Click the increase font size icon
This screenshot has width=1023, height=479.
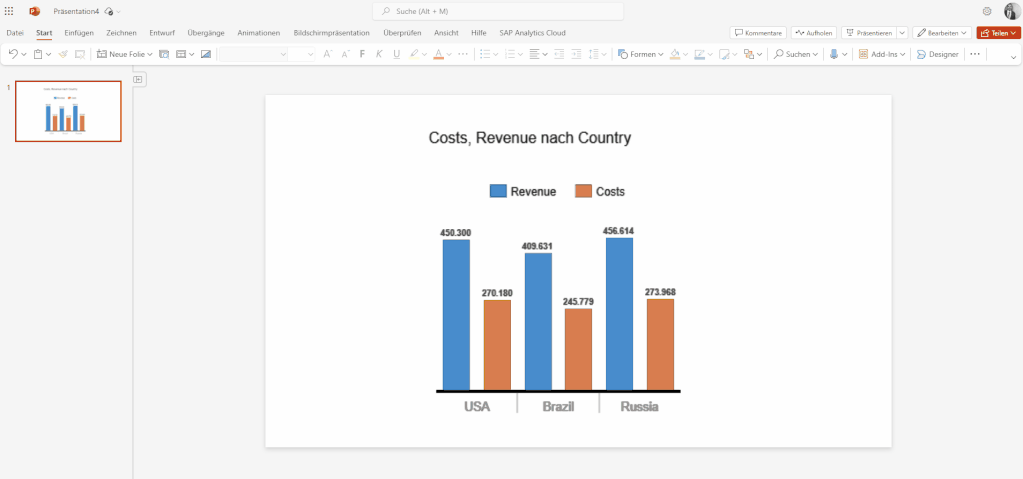point(326,54)
